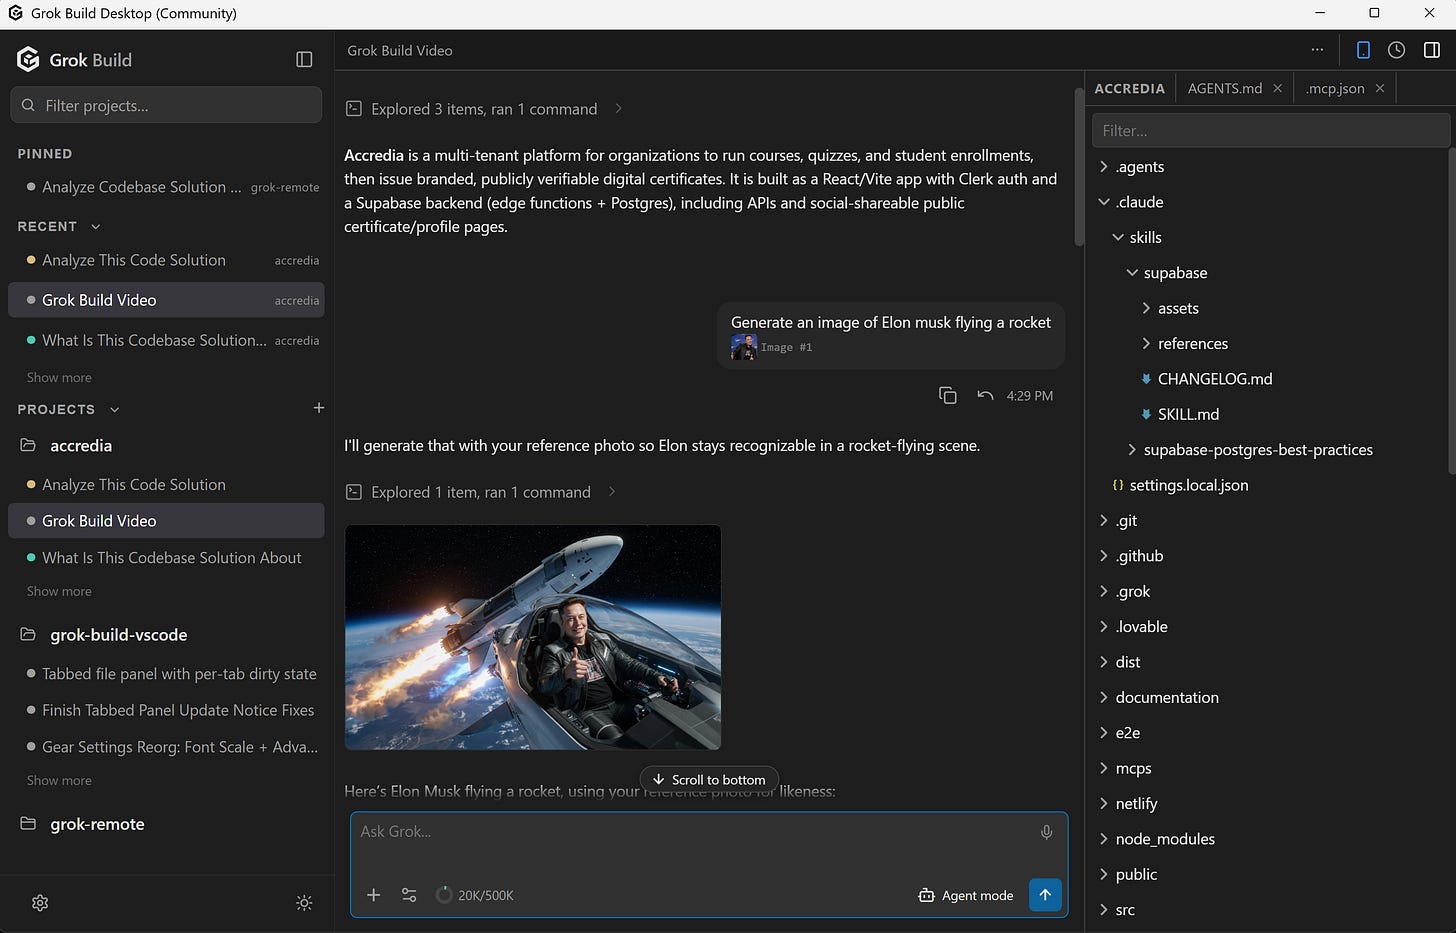Open settings gear icon
Screen dimensions: 1456x933
click(40, 903)
